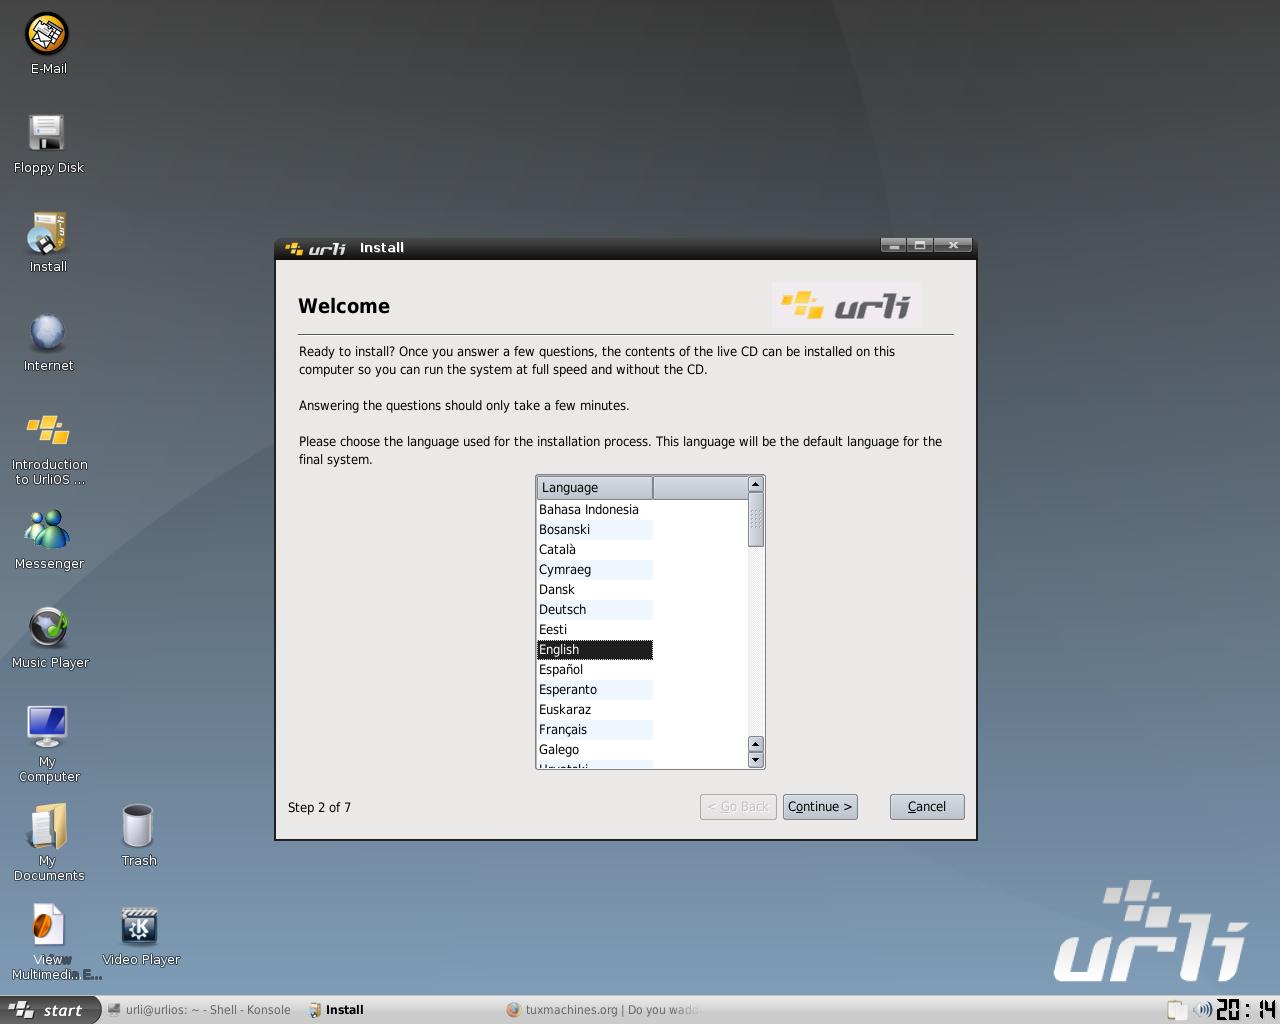
Task: Click the empty second column header
Action: [x=700, y=488]
